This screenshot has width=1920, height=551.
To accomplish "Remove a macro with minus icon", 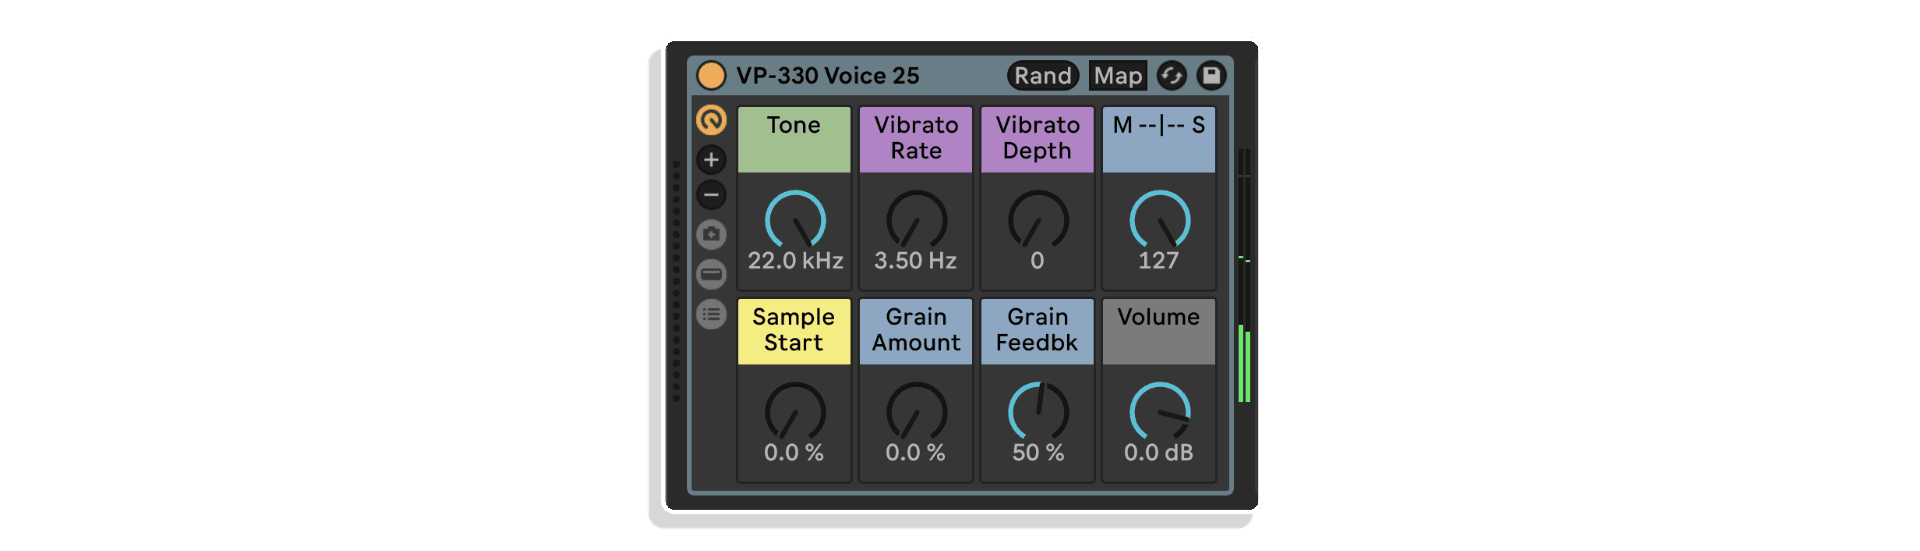I will coord(711,195).
